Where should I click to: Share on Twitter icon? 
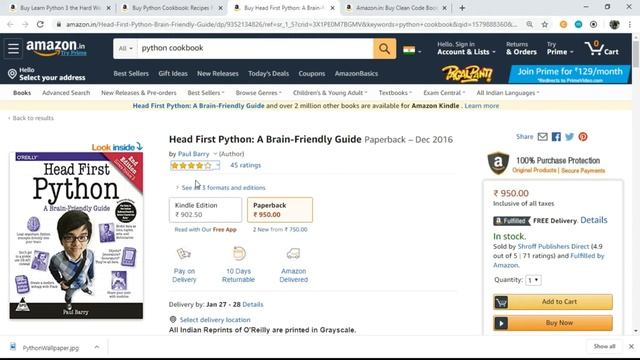tap(569, 137)
